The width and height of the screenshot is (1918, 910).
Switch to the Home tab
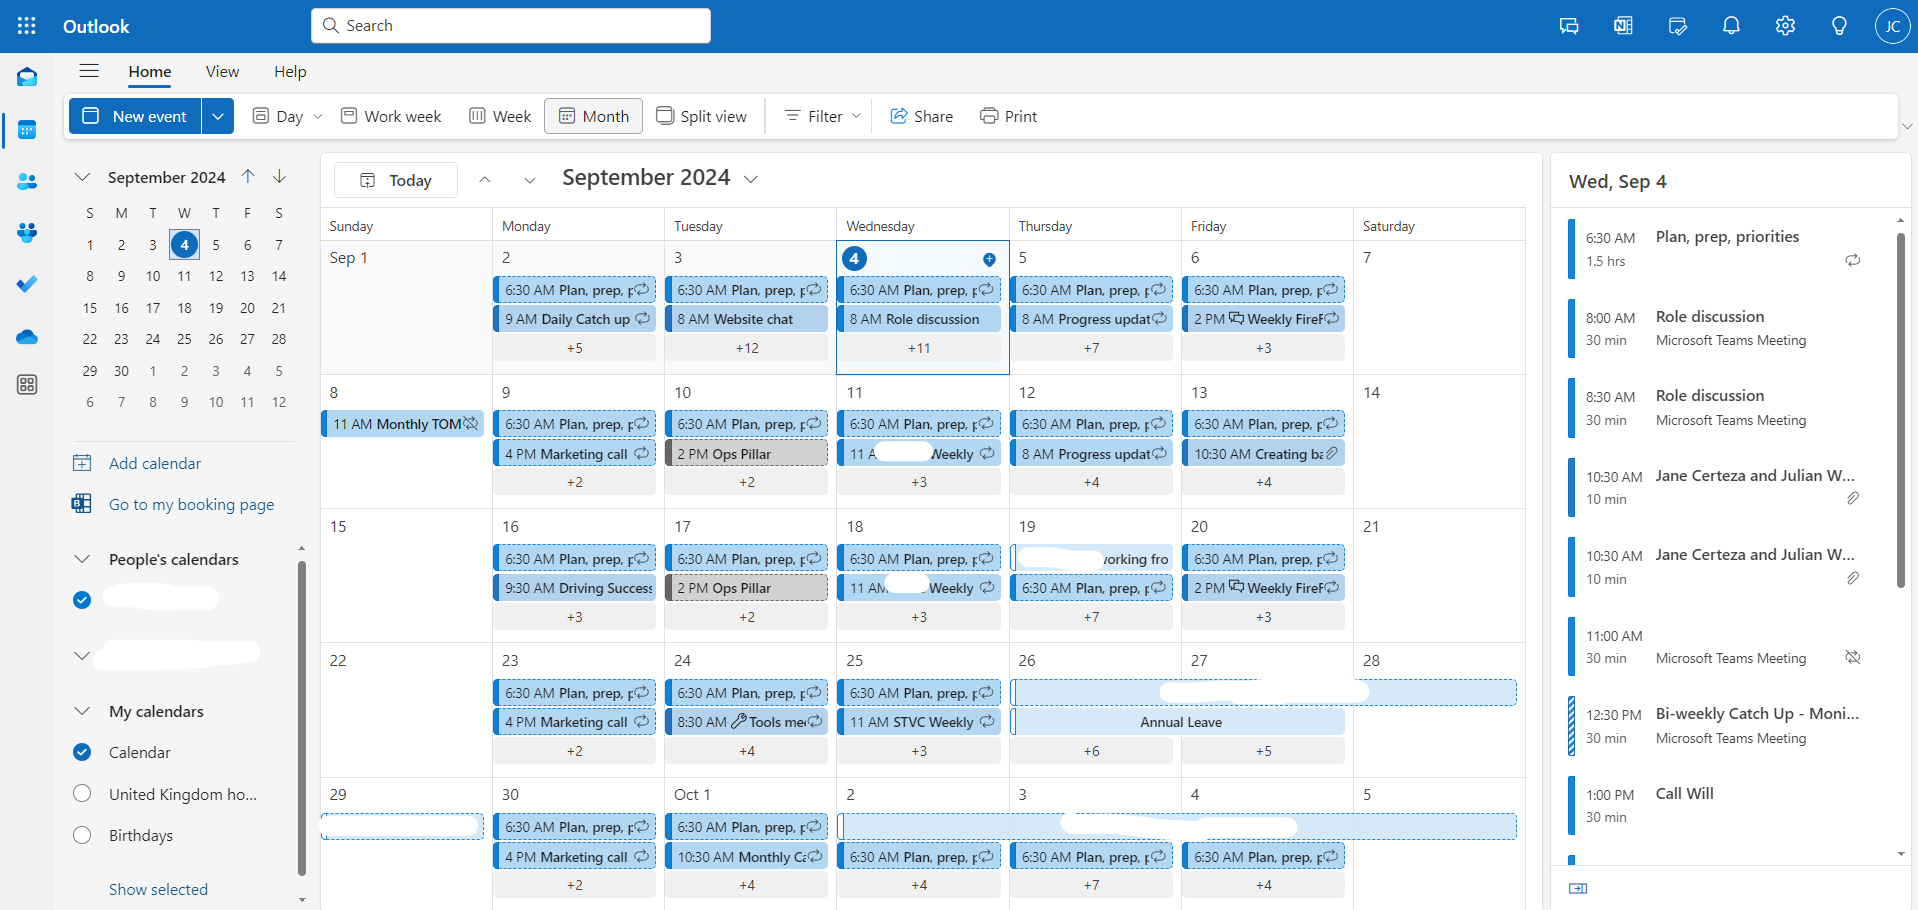point(150,72)
